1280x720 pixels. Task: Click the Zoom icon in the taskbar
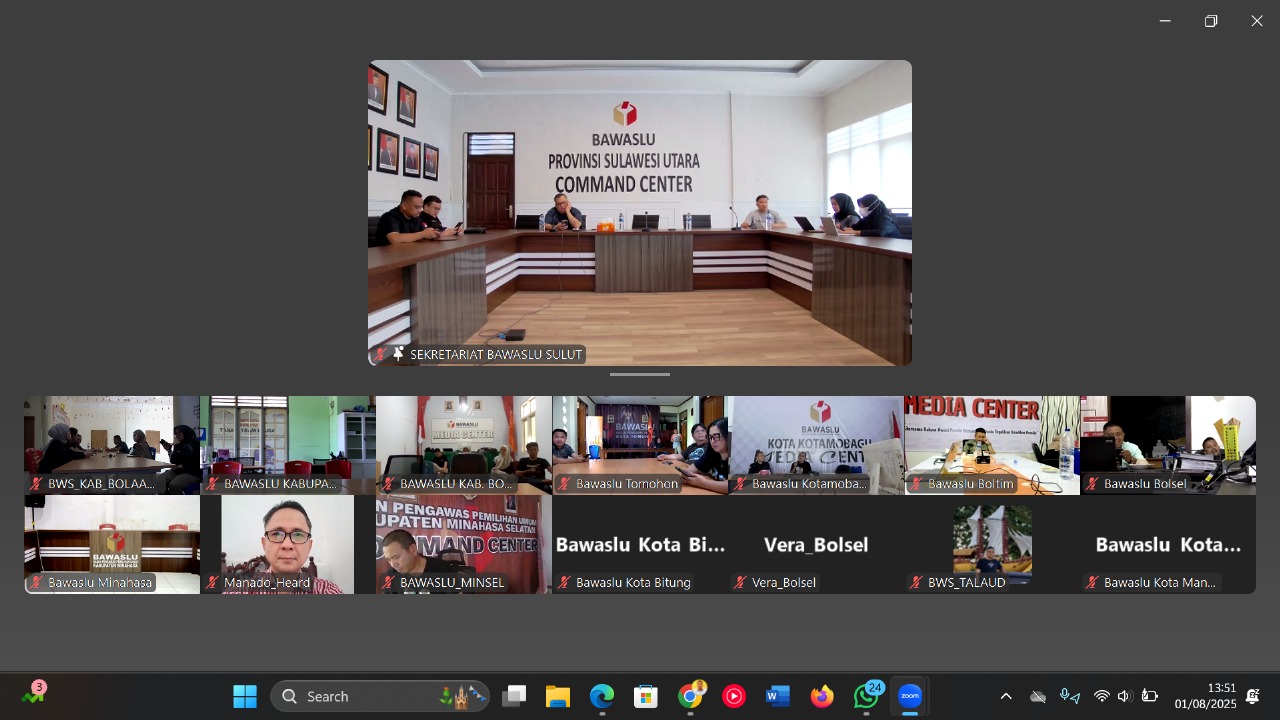click(x=910, y=696)
